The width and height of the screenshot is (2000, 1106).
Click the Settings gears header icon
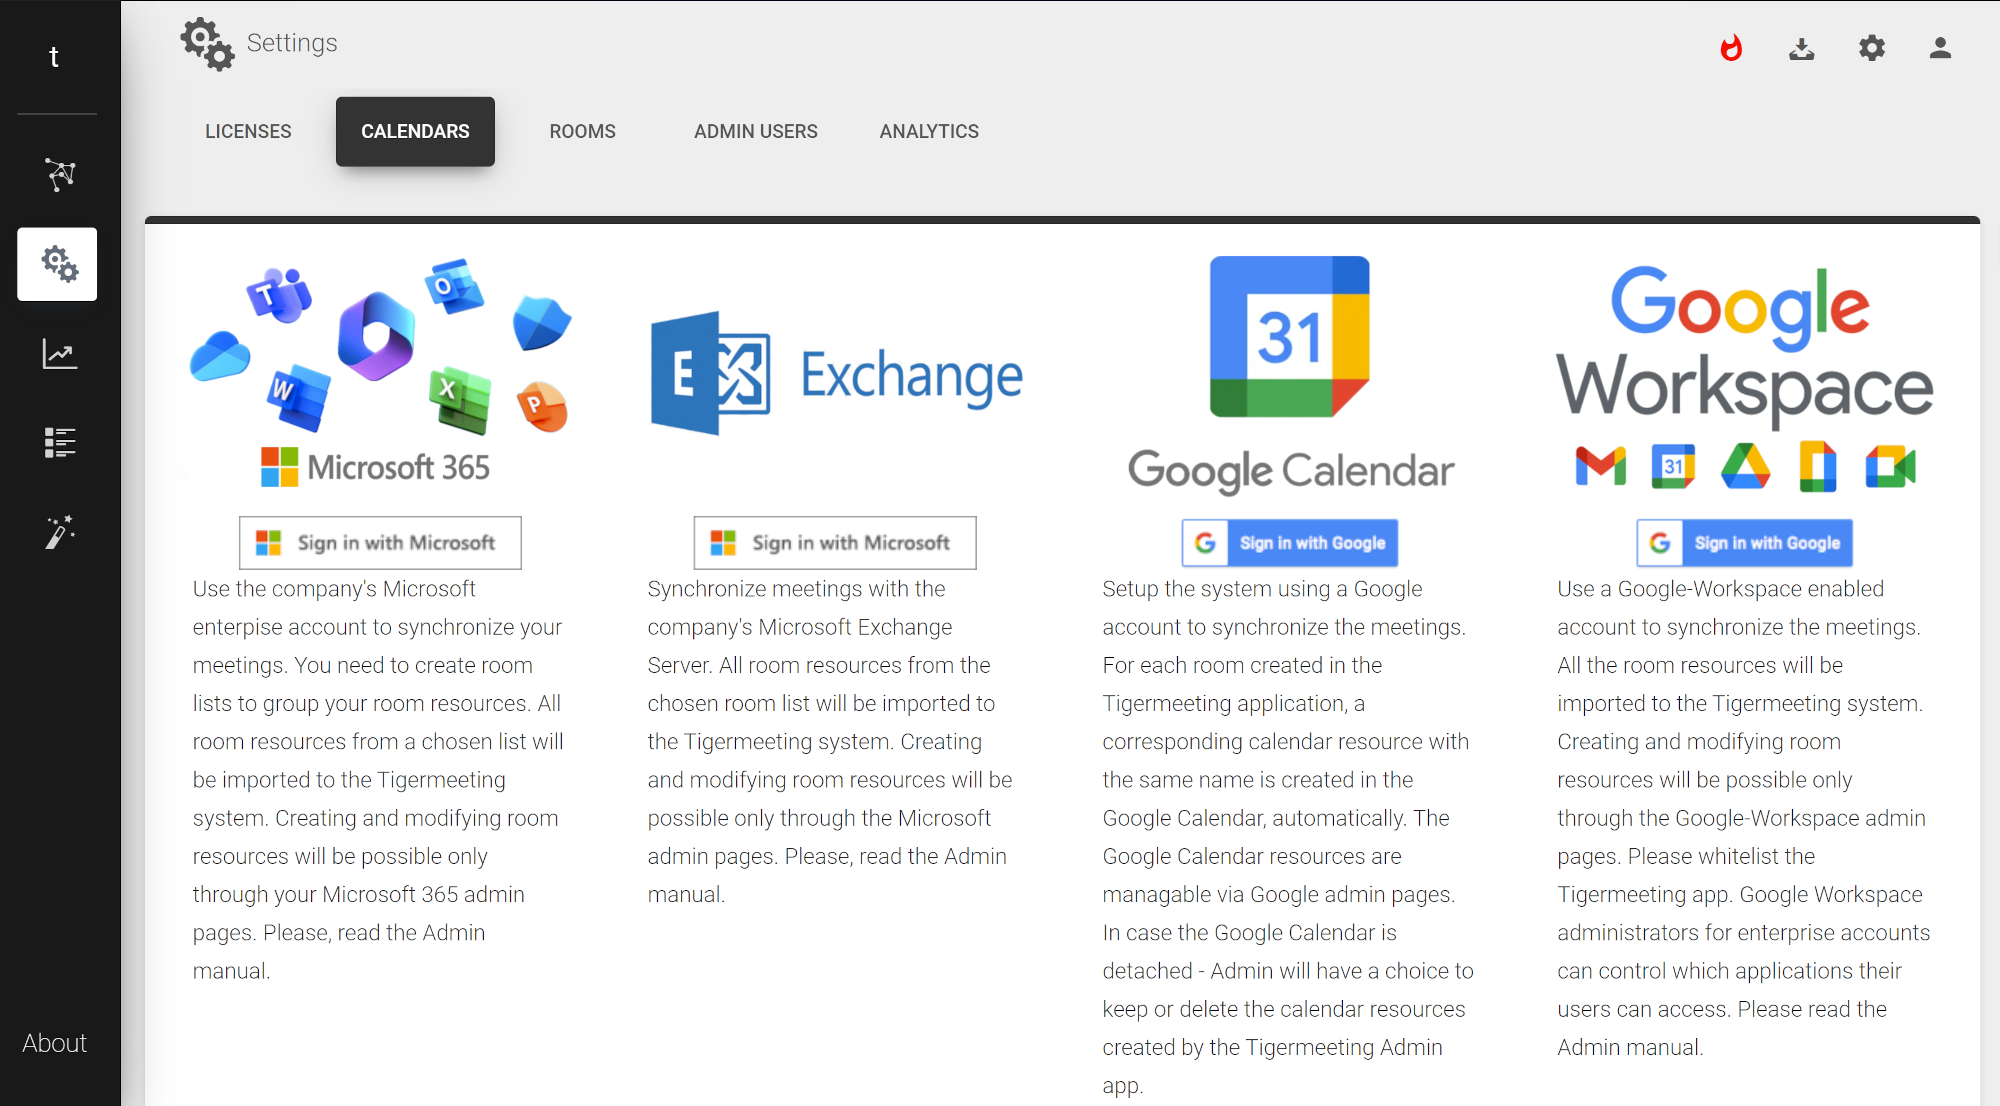(207, 43)
